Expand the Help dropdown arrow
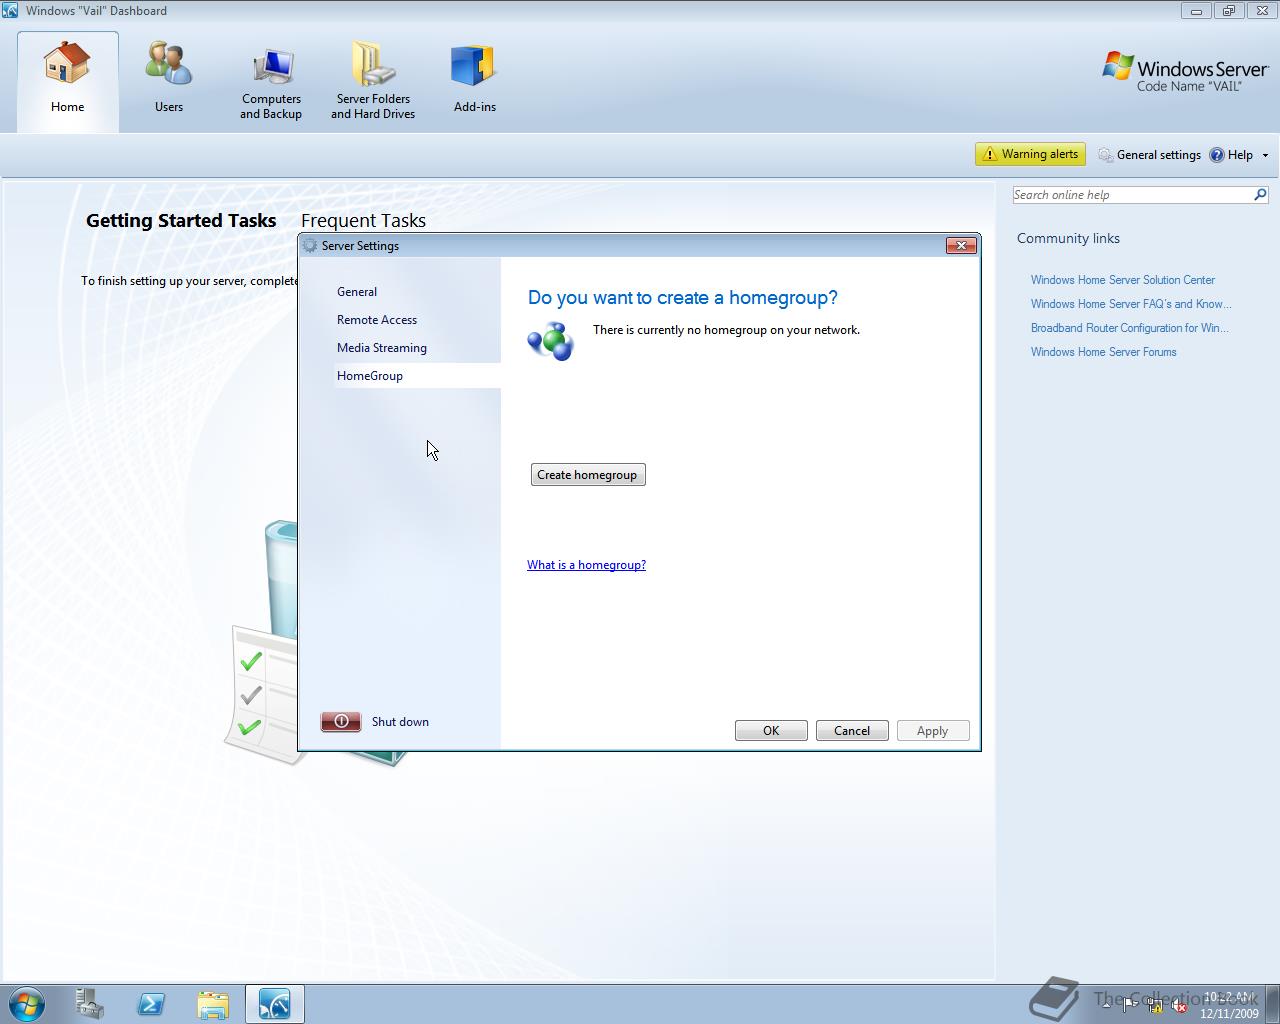This screenshot has width=1280, height=1024. click(x=1265, y=155)
